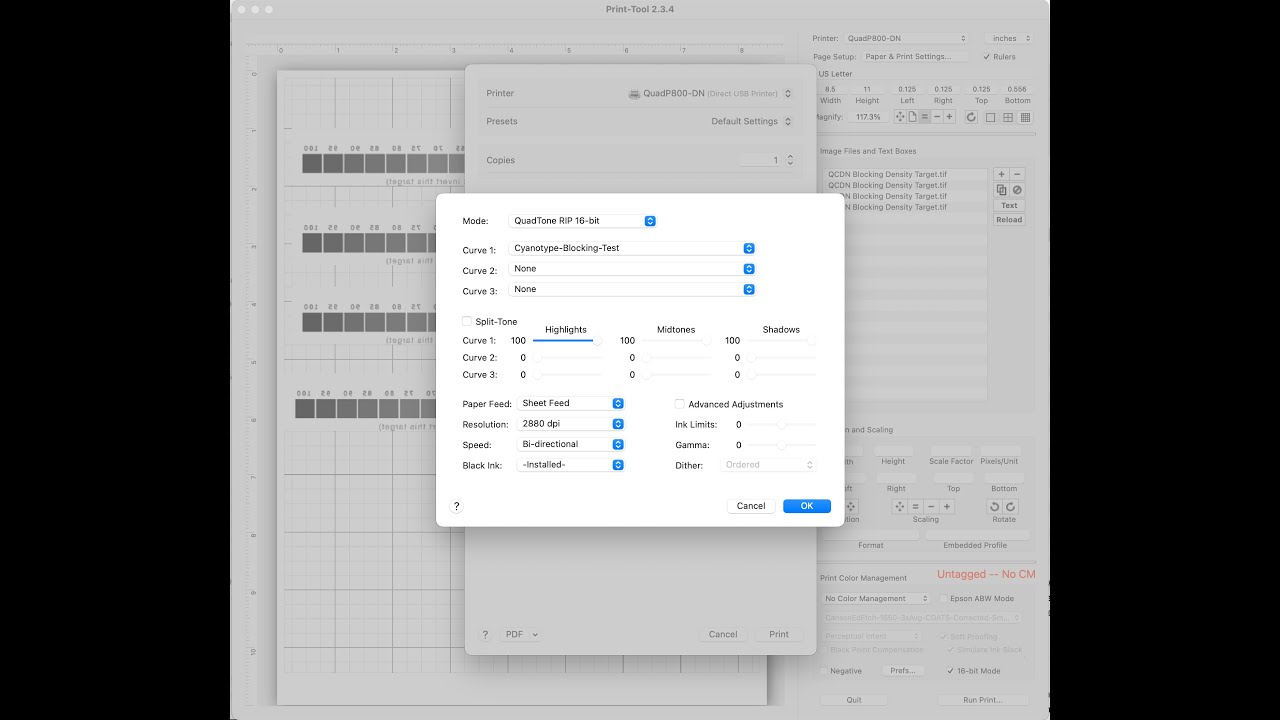1280x720 pixels.
Task: Click the Ink Limits slider
Action: click(782, 425)
